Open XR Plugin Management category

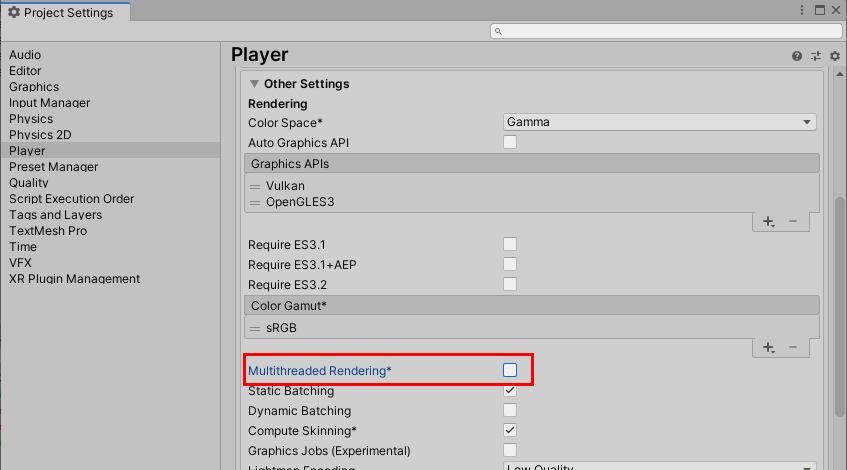[74, 279]
